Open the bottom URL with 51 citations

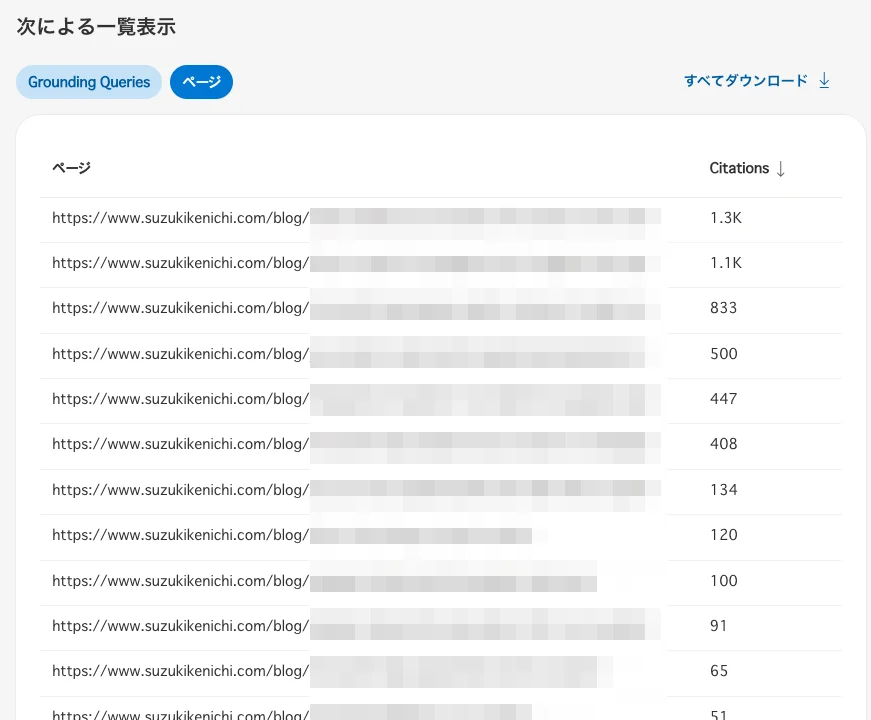pyautogui.click(x=180, y=714)
